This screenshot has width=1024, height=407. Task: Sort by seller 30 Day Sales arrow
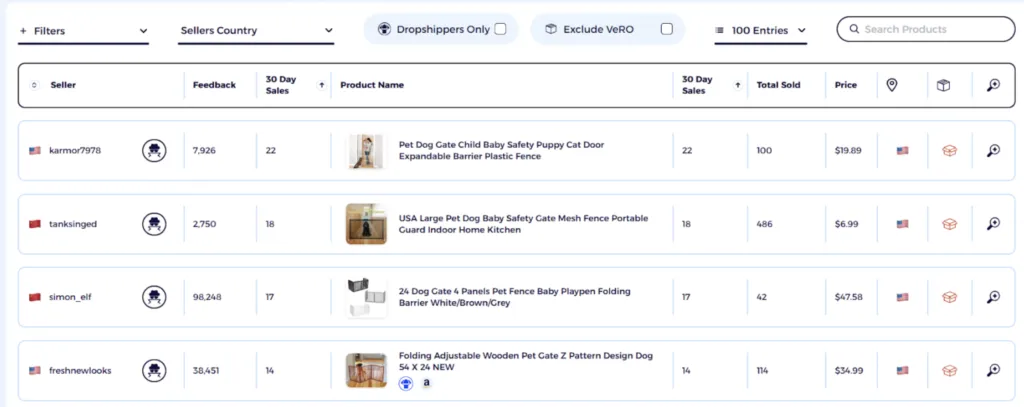(321, 85)
